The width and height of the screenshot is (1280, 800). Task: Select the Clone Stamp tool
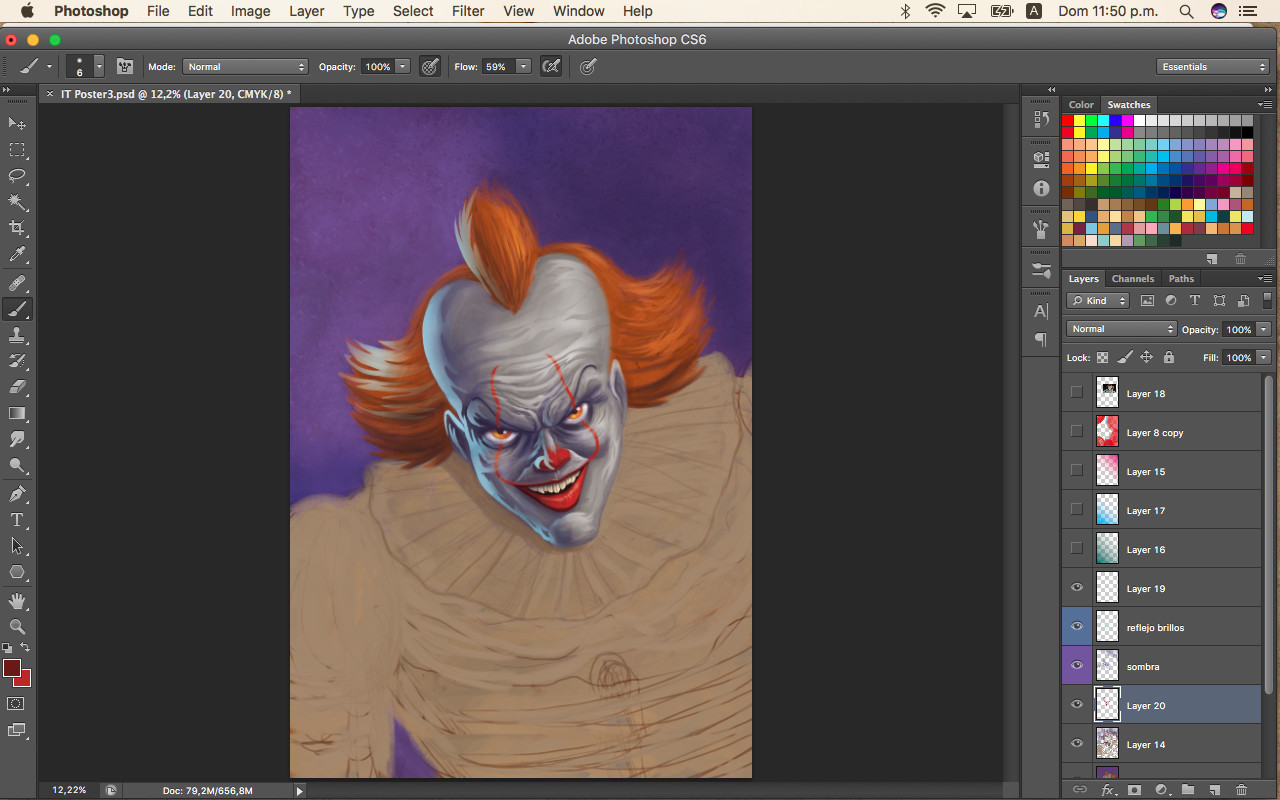point(17,336)
